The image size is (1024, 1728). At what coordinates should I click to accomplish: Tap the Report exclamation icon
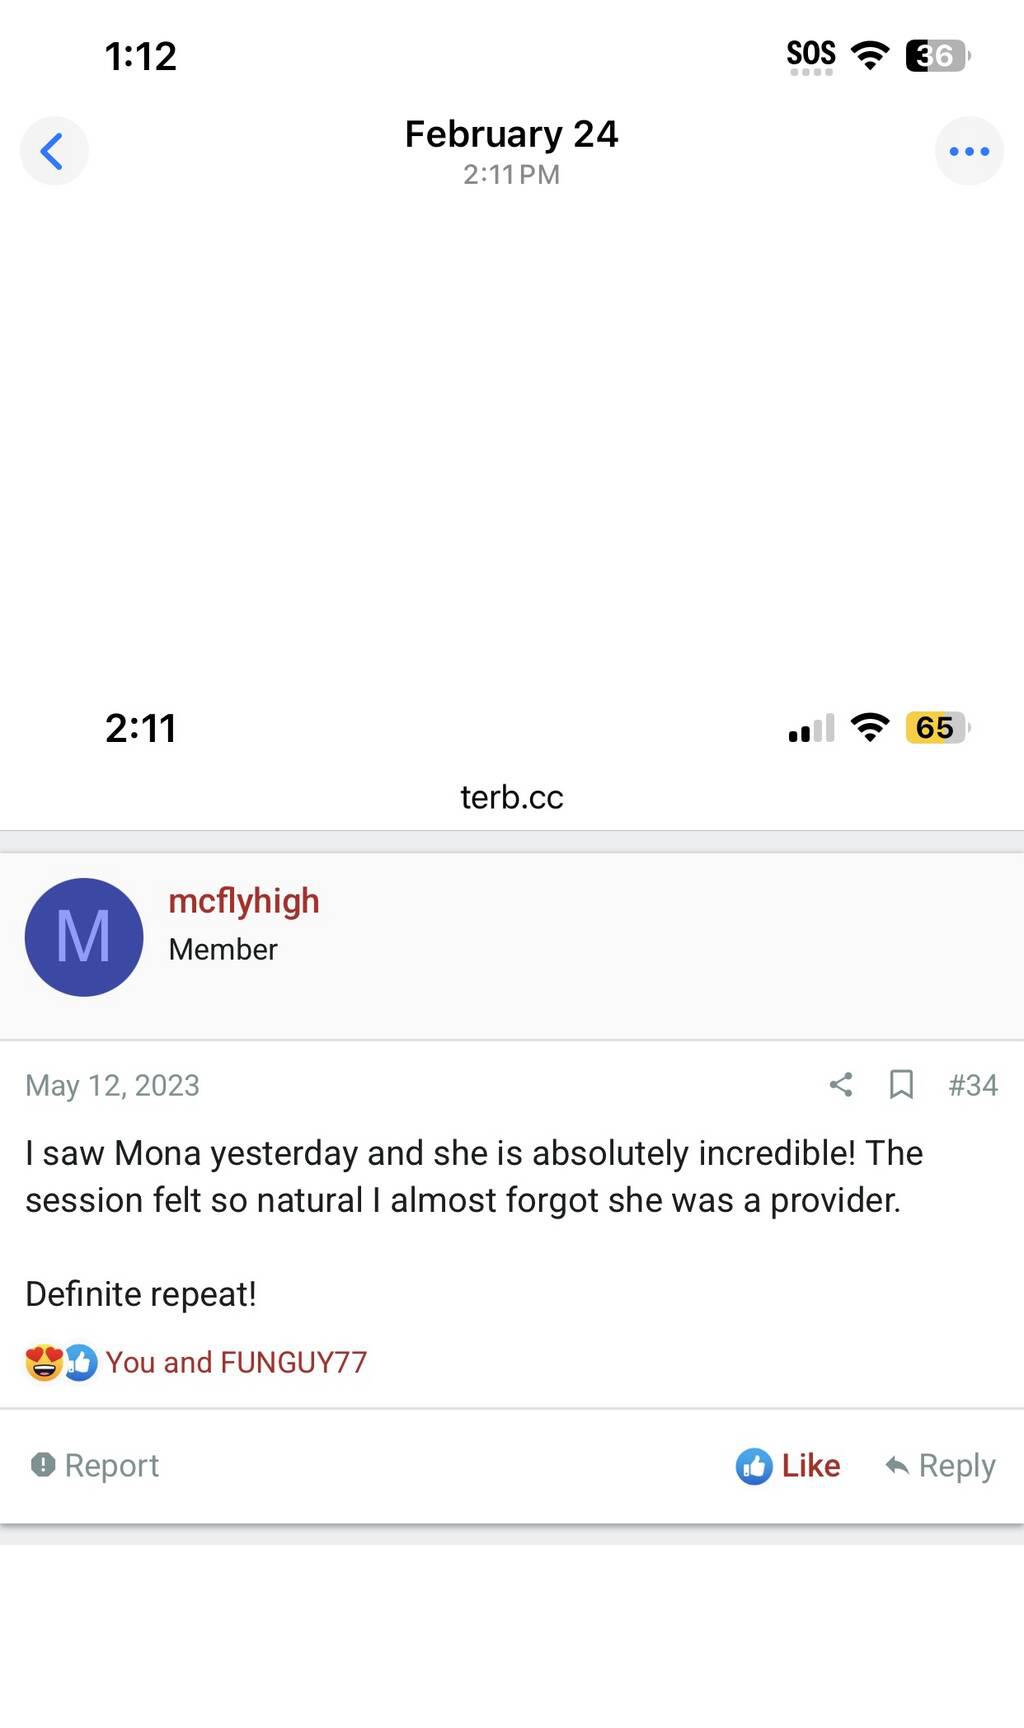point(43,1465)
